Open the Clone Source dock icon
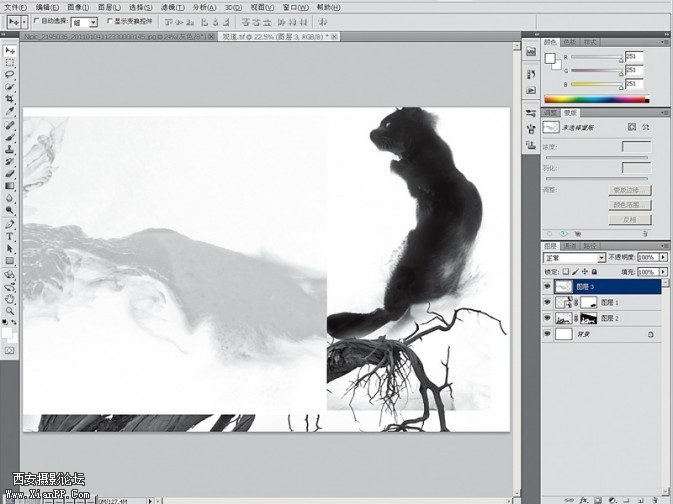This screenshot has width=673, height=504. pyautogui.click(x=531, y=145)
